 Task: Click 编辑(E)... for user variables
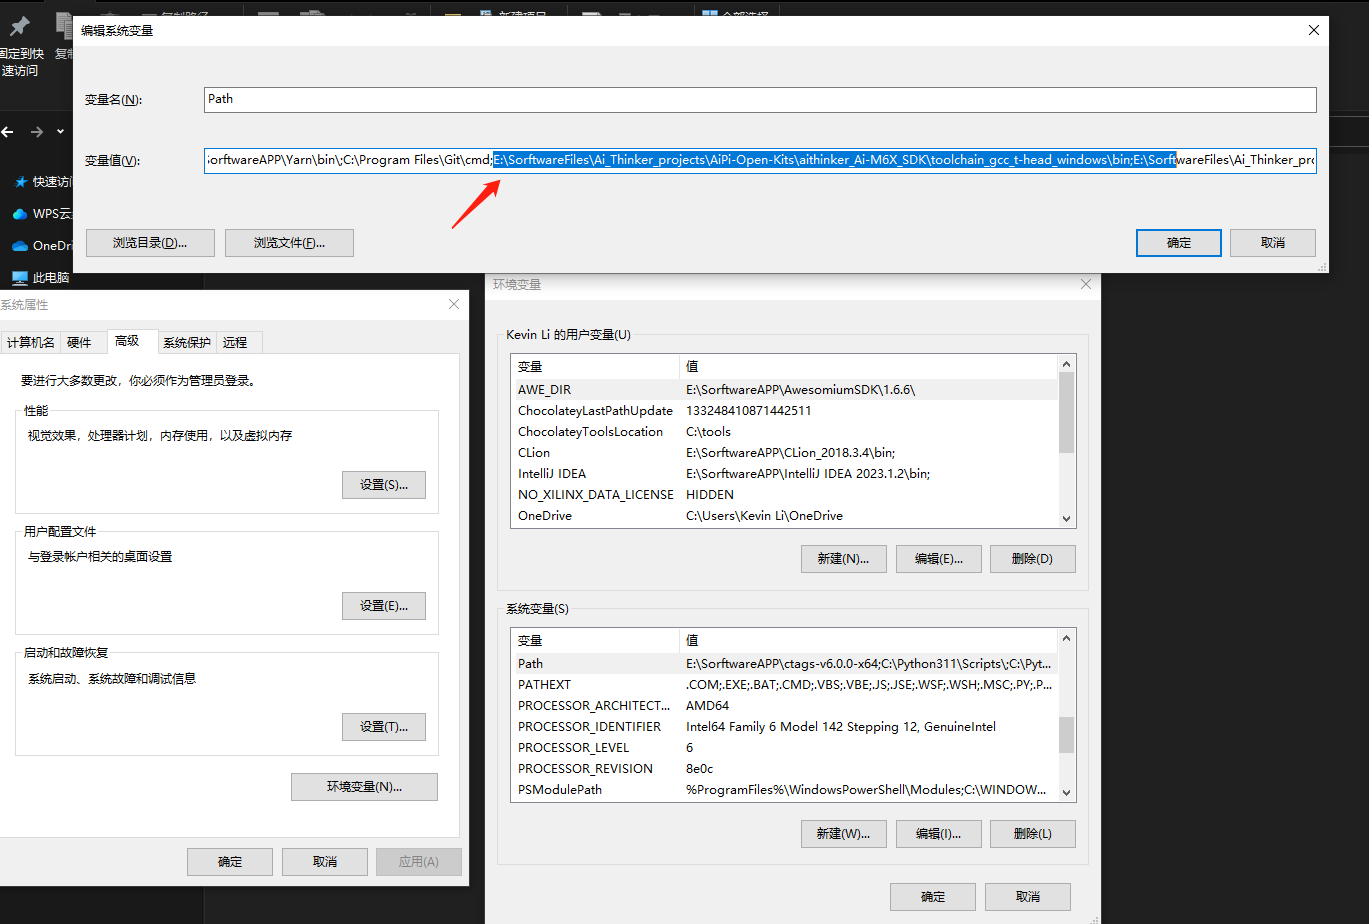click(x=938, y=559)
